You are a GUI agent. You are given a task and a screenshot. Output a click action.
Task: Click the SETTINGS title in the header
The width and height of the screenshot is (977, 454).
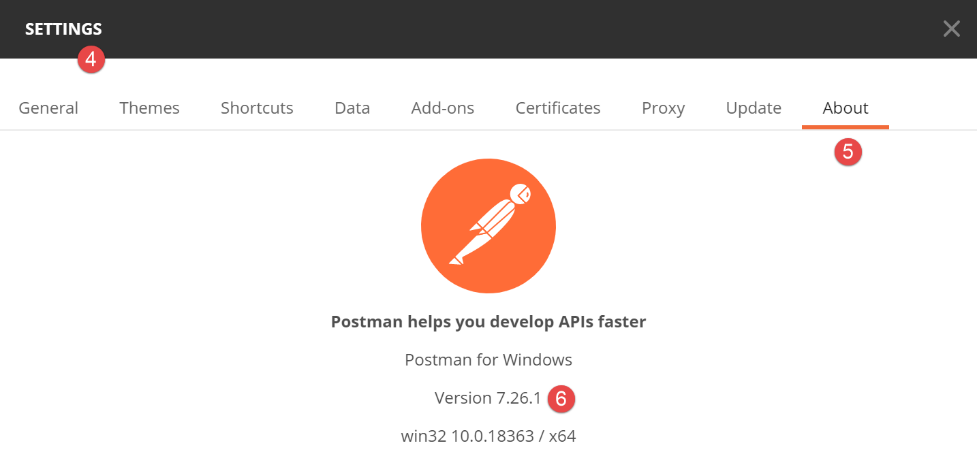coord(63,30)
